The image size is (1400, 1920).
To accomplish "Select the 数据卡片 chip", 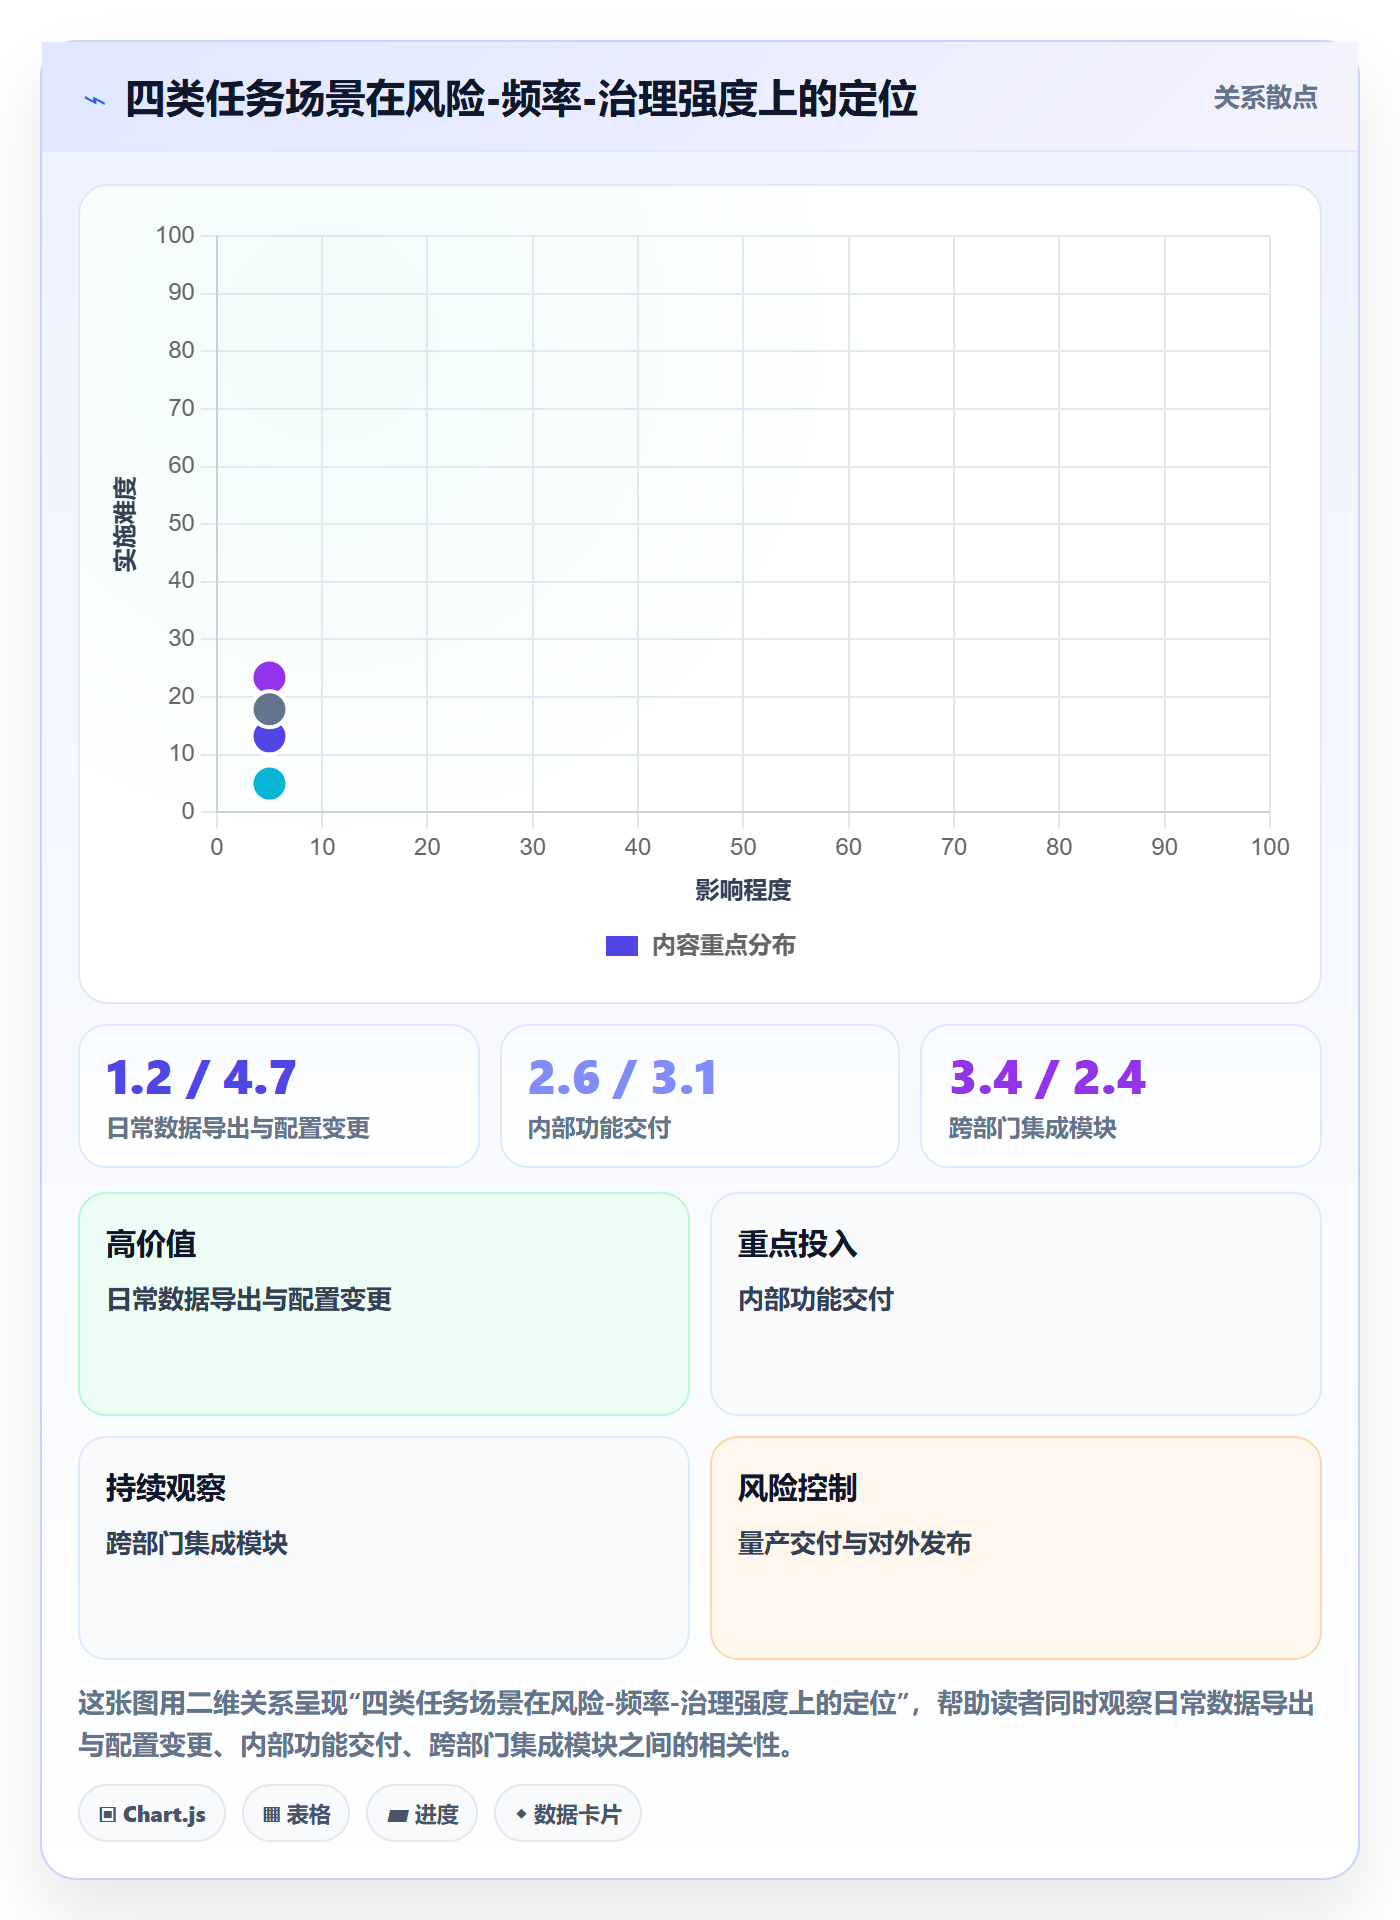I will click(568, 1814).
